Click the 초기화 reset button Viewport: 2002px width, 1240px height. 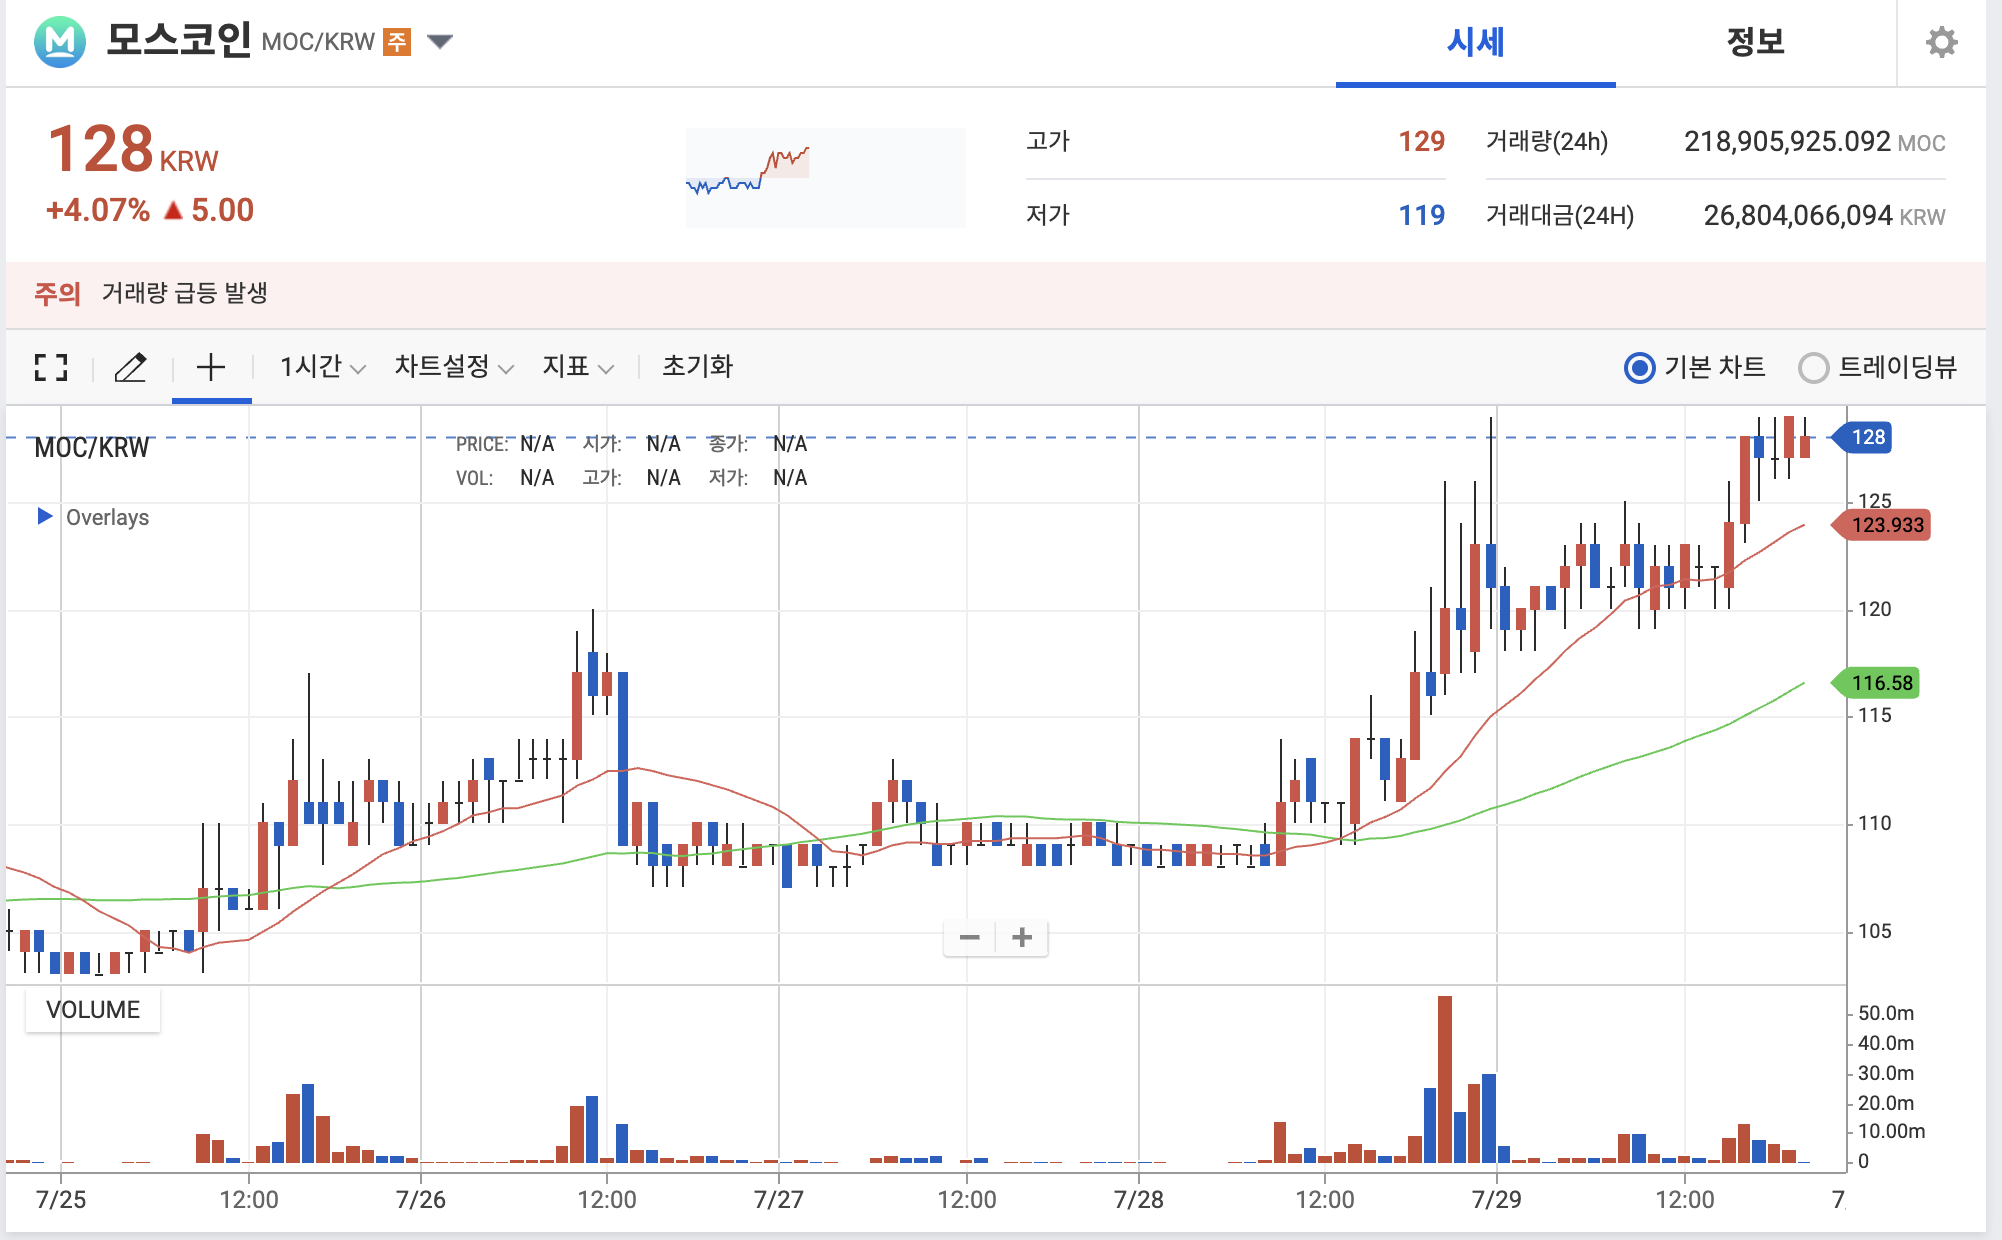point(697,367)
